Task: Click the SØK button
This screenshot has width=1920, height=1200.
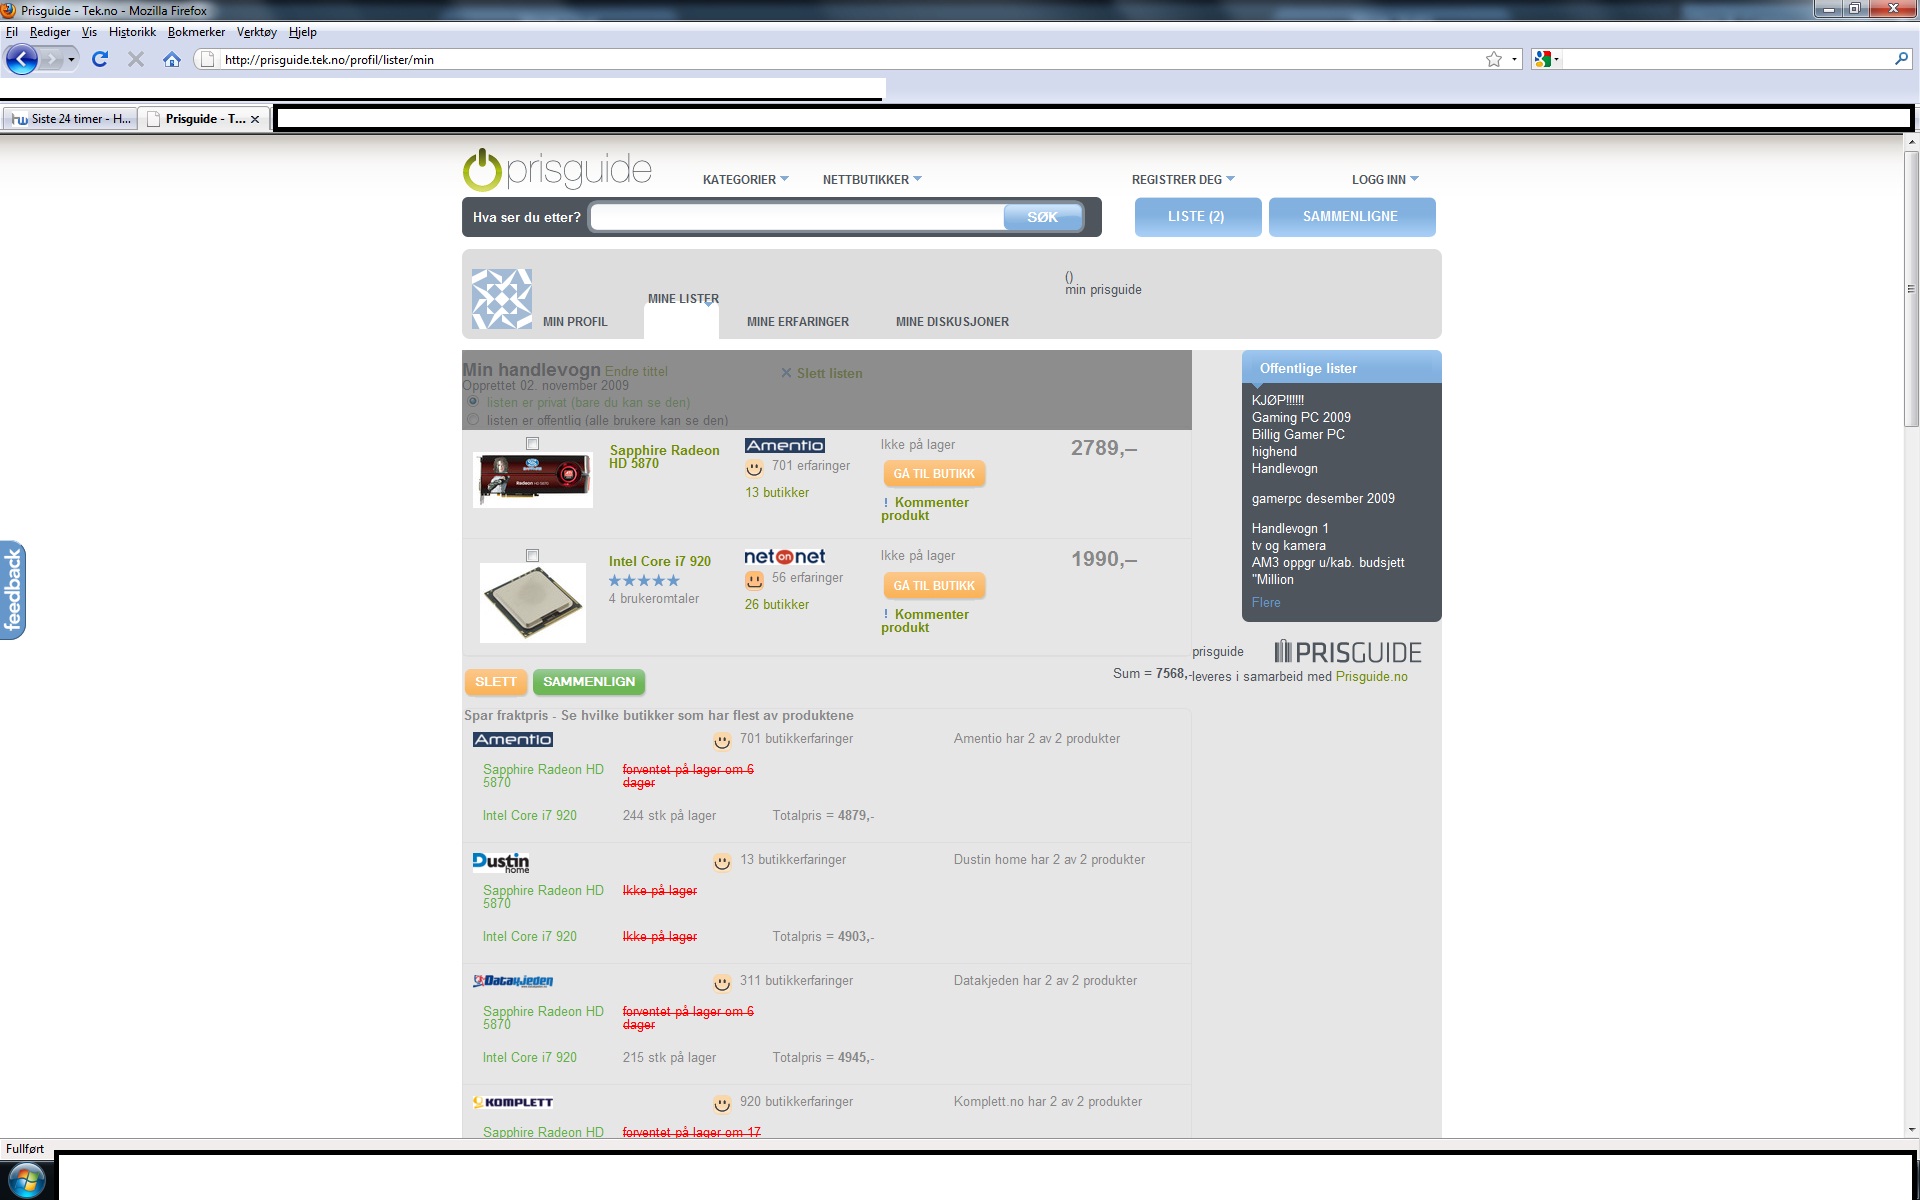Action: 1042,217
